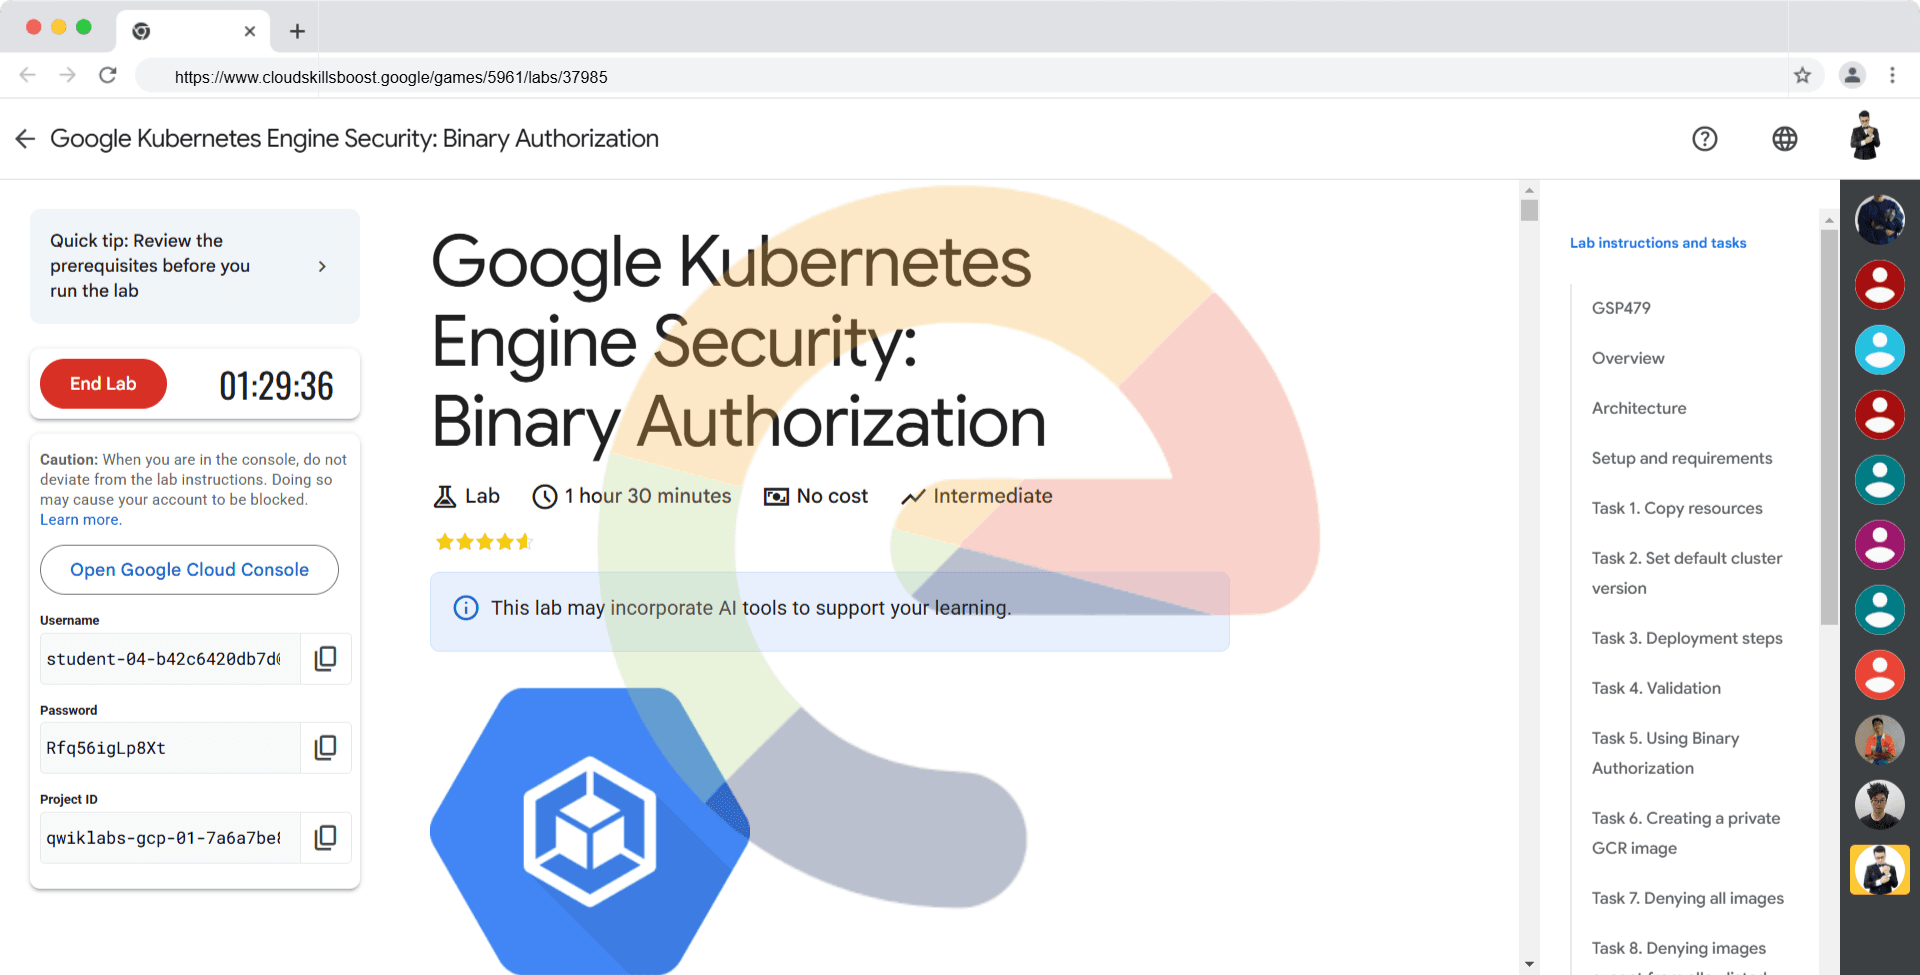The height and width of the screenshot is (975, 1920).
Task: Follow the Learn more link
Action: pyautogui.click(x=80, y=520)
